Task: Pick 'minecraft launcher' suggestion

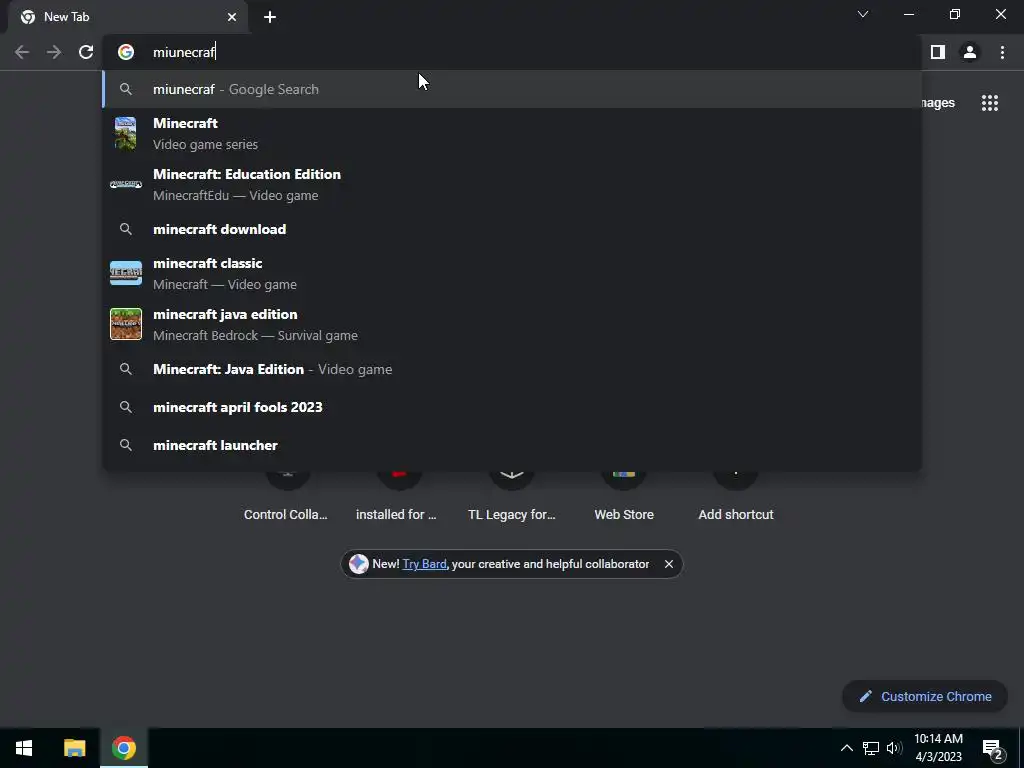Action: pos(512,445)
